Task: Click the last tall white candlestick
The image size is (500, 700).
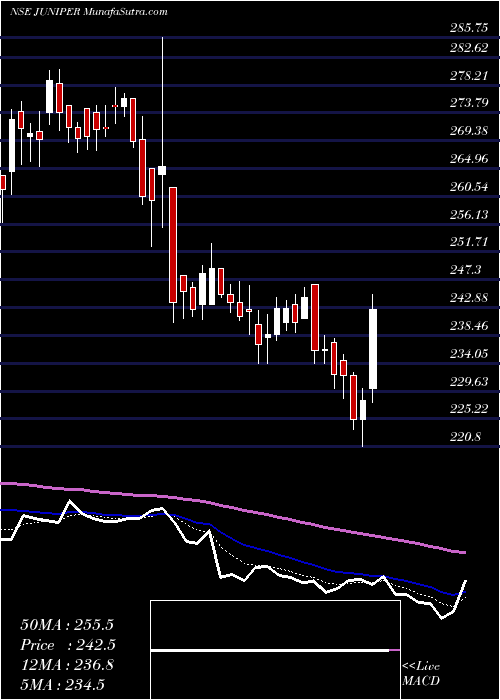Action: pos(373,349)
